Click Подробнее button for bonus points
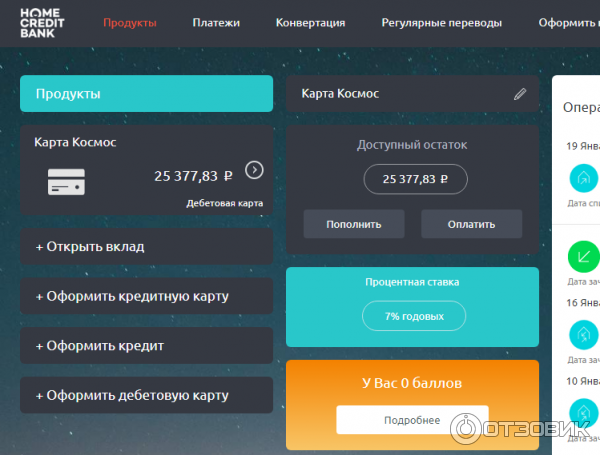This screenshot has height=455, width=600. (x=411, y=420)
